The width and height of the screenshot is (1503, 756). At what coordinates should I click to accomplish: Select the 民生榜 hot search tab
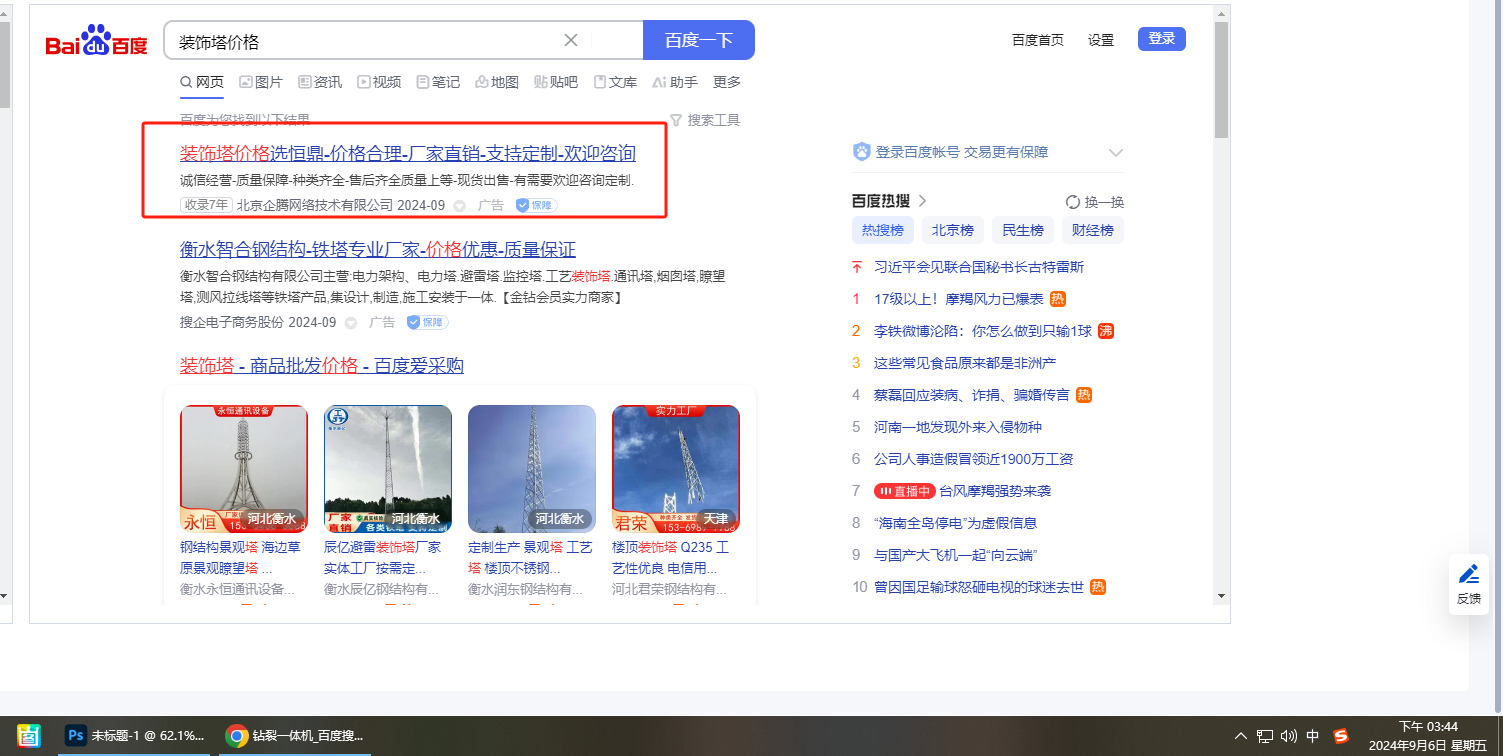pos(1022,230)
